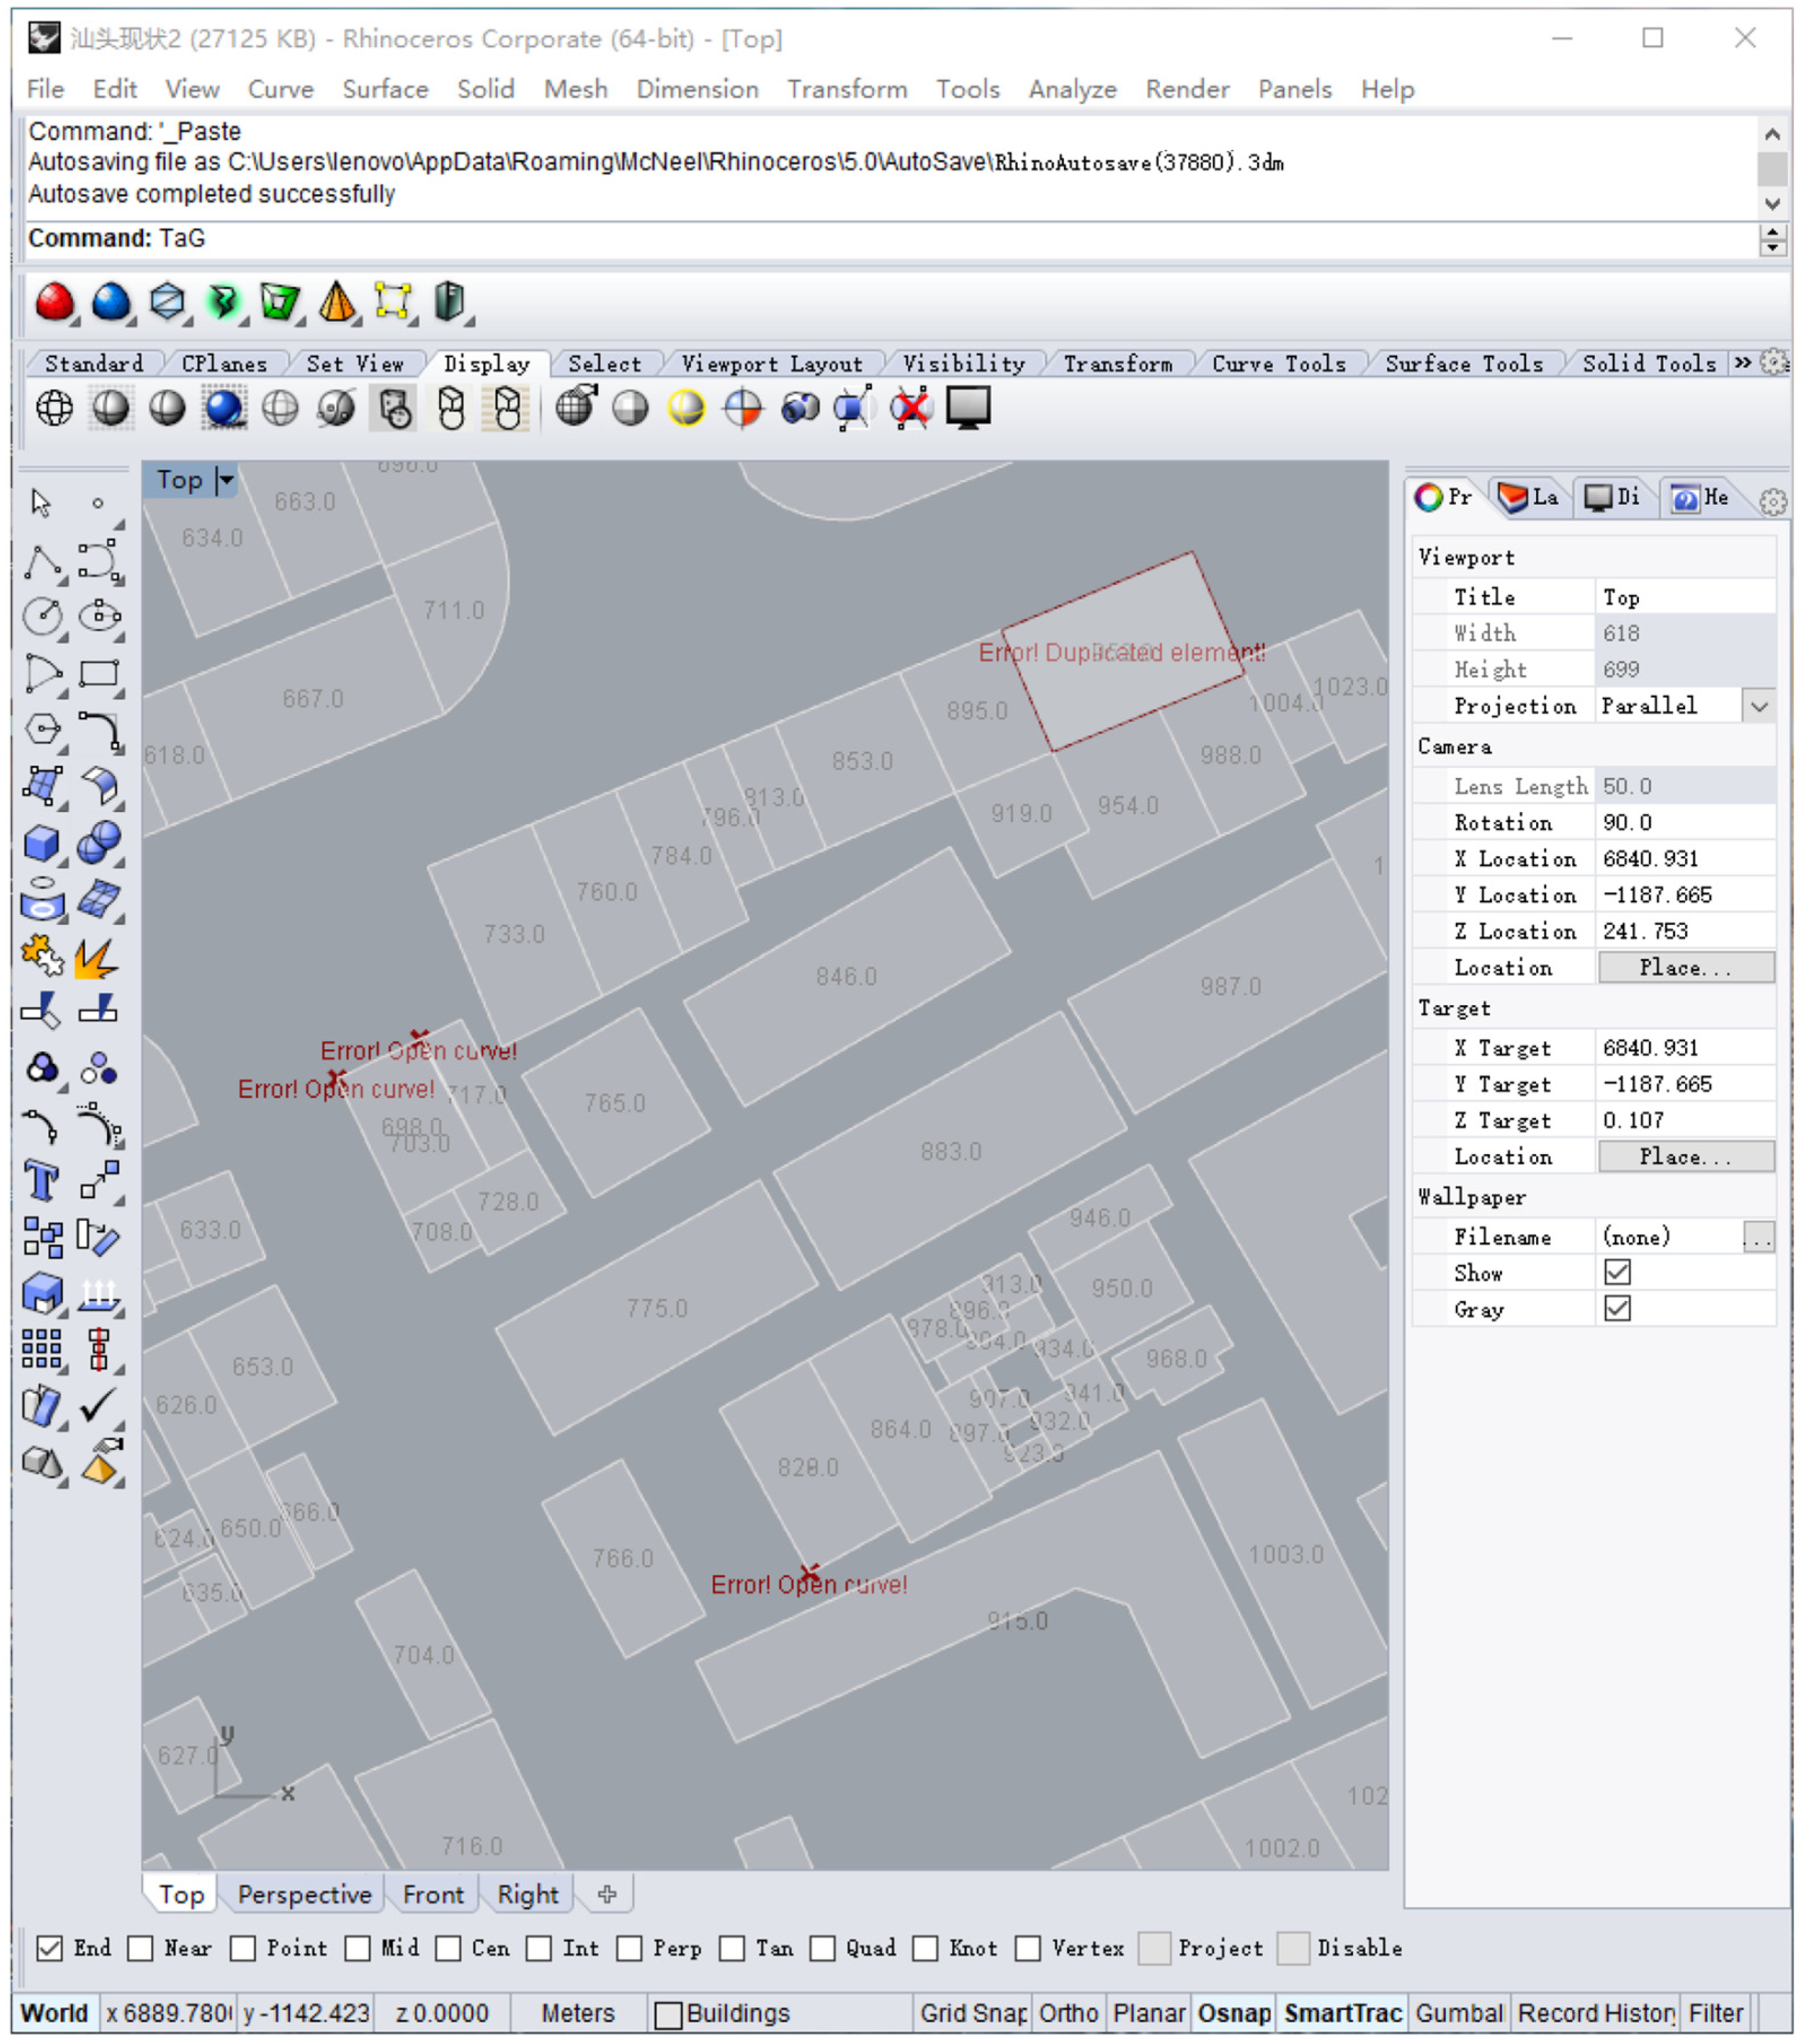Screen dimensions: 1801x2044
Task: Click the Rendered viewport display icon
Action: pos(224,408)
